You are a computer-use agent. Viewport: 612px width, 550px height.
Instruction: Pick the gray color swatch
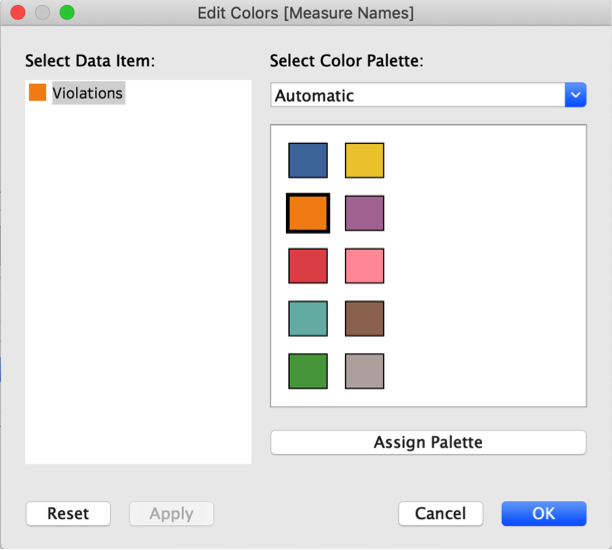click(364, 371)
